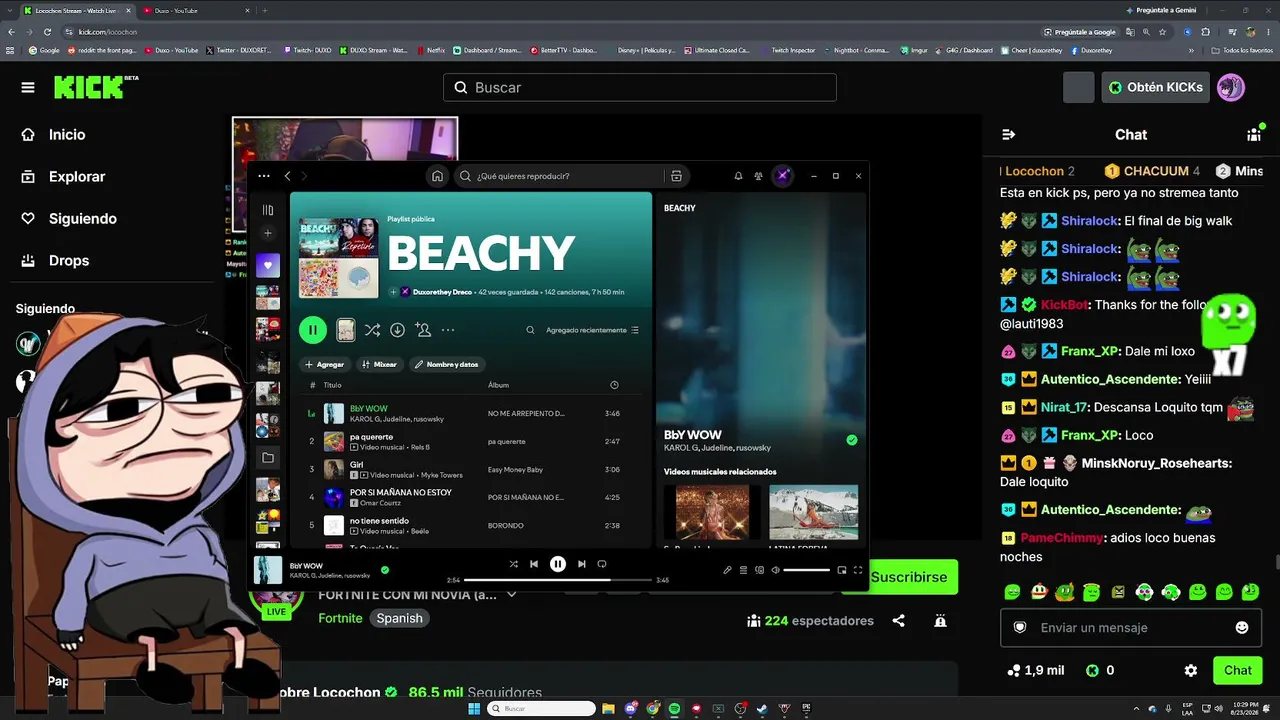Download the BEACHY playlist
The width and height of the screenshot is (1280, 720).
[397, 330]
